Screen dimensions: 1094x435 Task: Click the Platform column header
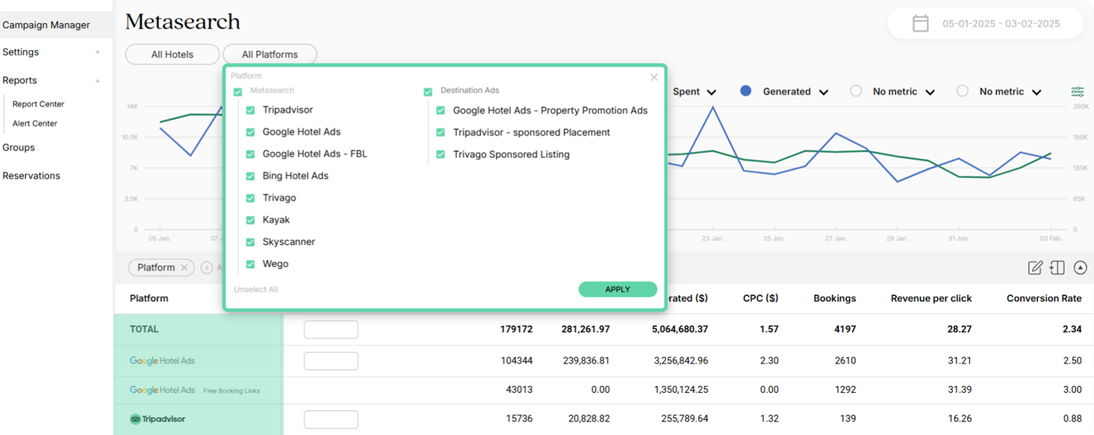[149, 298]
